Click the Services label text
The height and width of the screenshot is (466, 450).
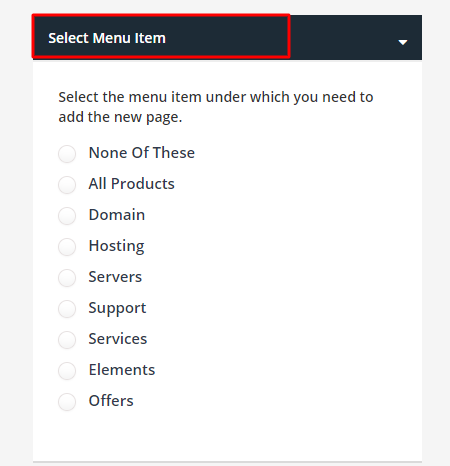point(118,339)
